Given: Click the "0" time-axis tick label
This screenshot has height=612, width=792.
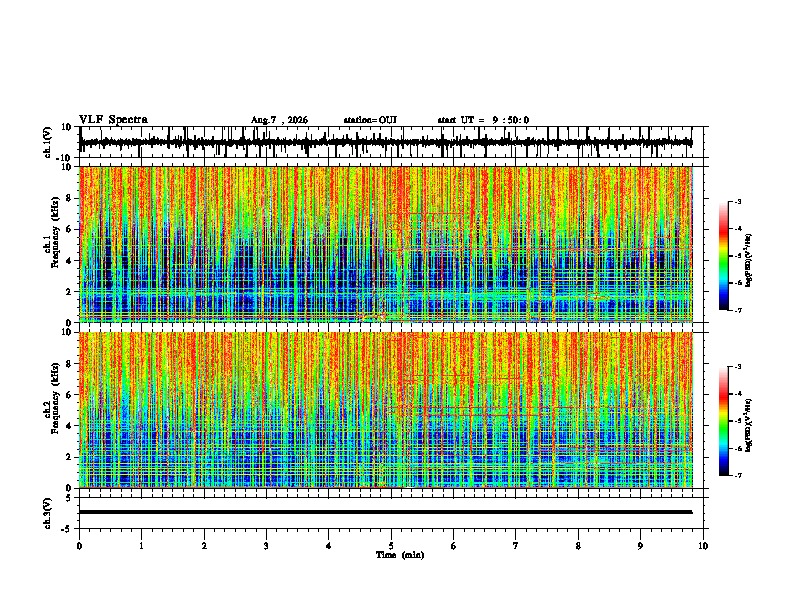Looking at the screenshot, I should (79, 546).
